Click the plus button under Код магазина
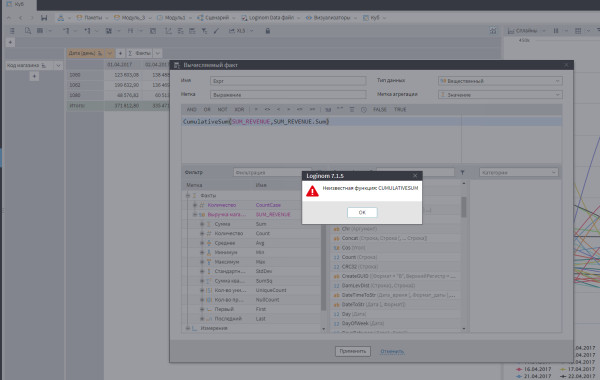The width and height of the screenshot is (600, 380). click(x=34, y=77)
